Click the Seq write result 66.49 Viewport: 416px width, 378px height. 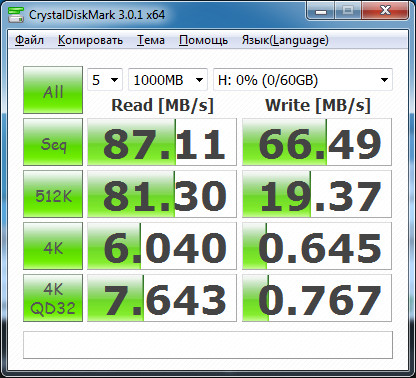tap(317, 142)
